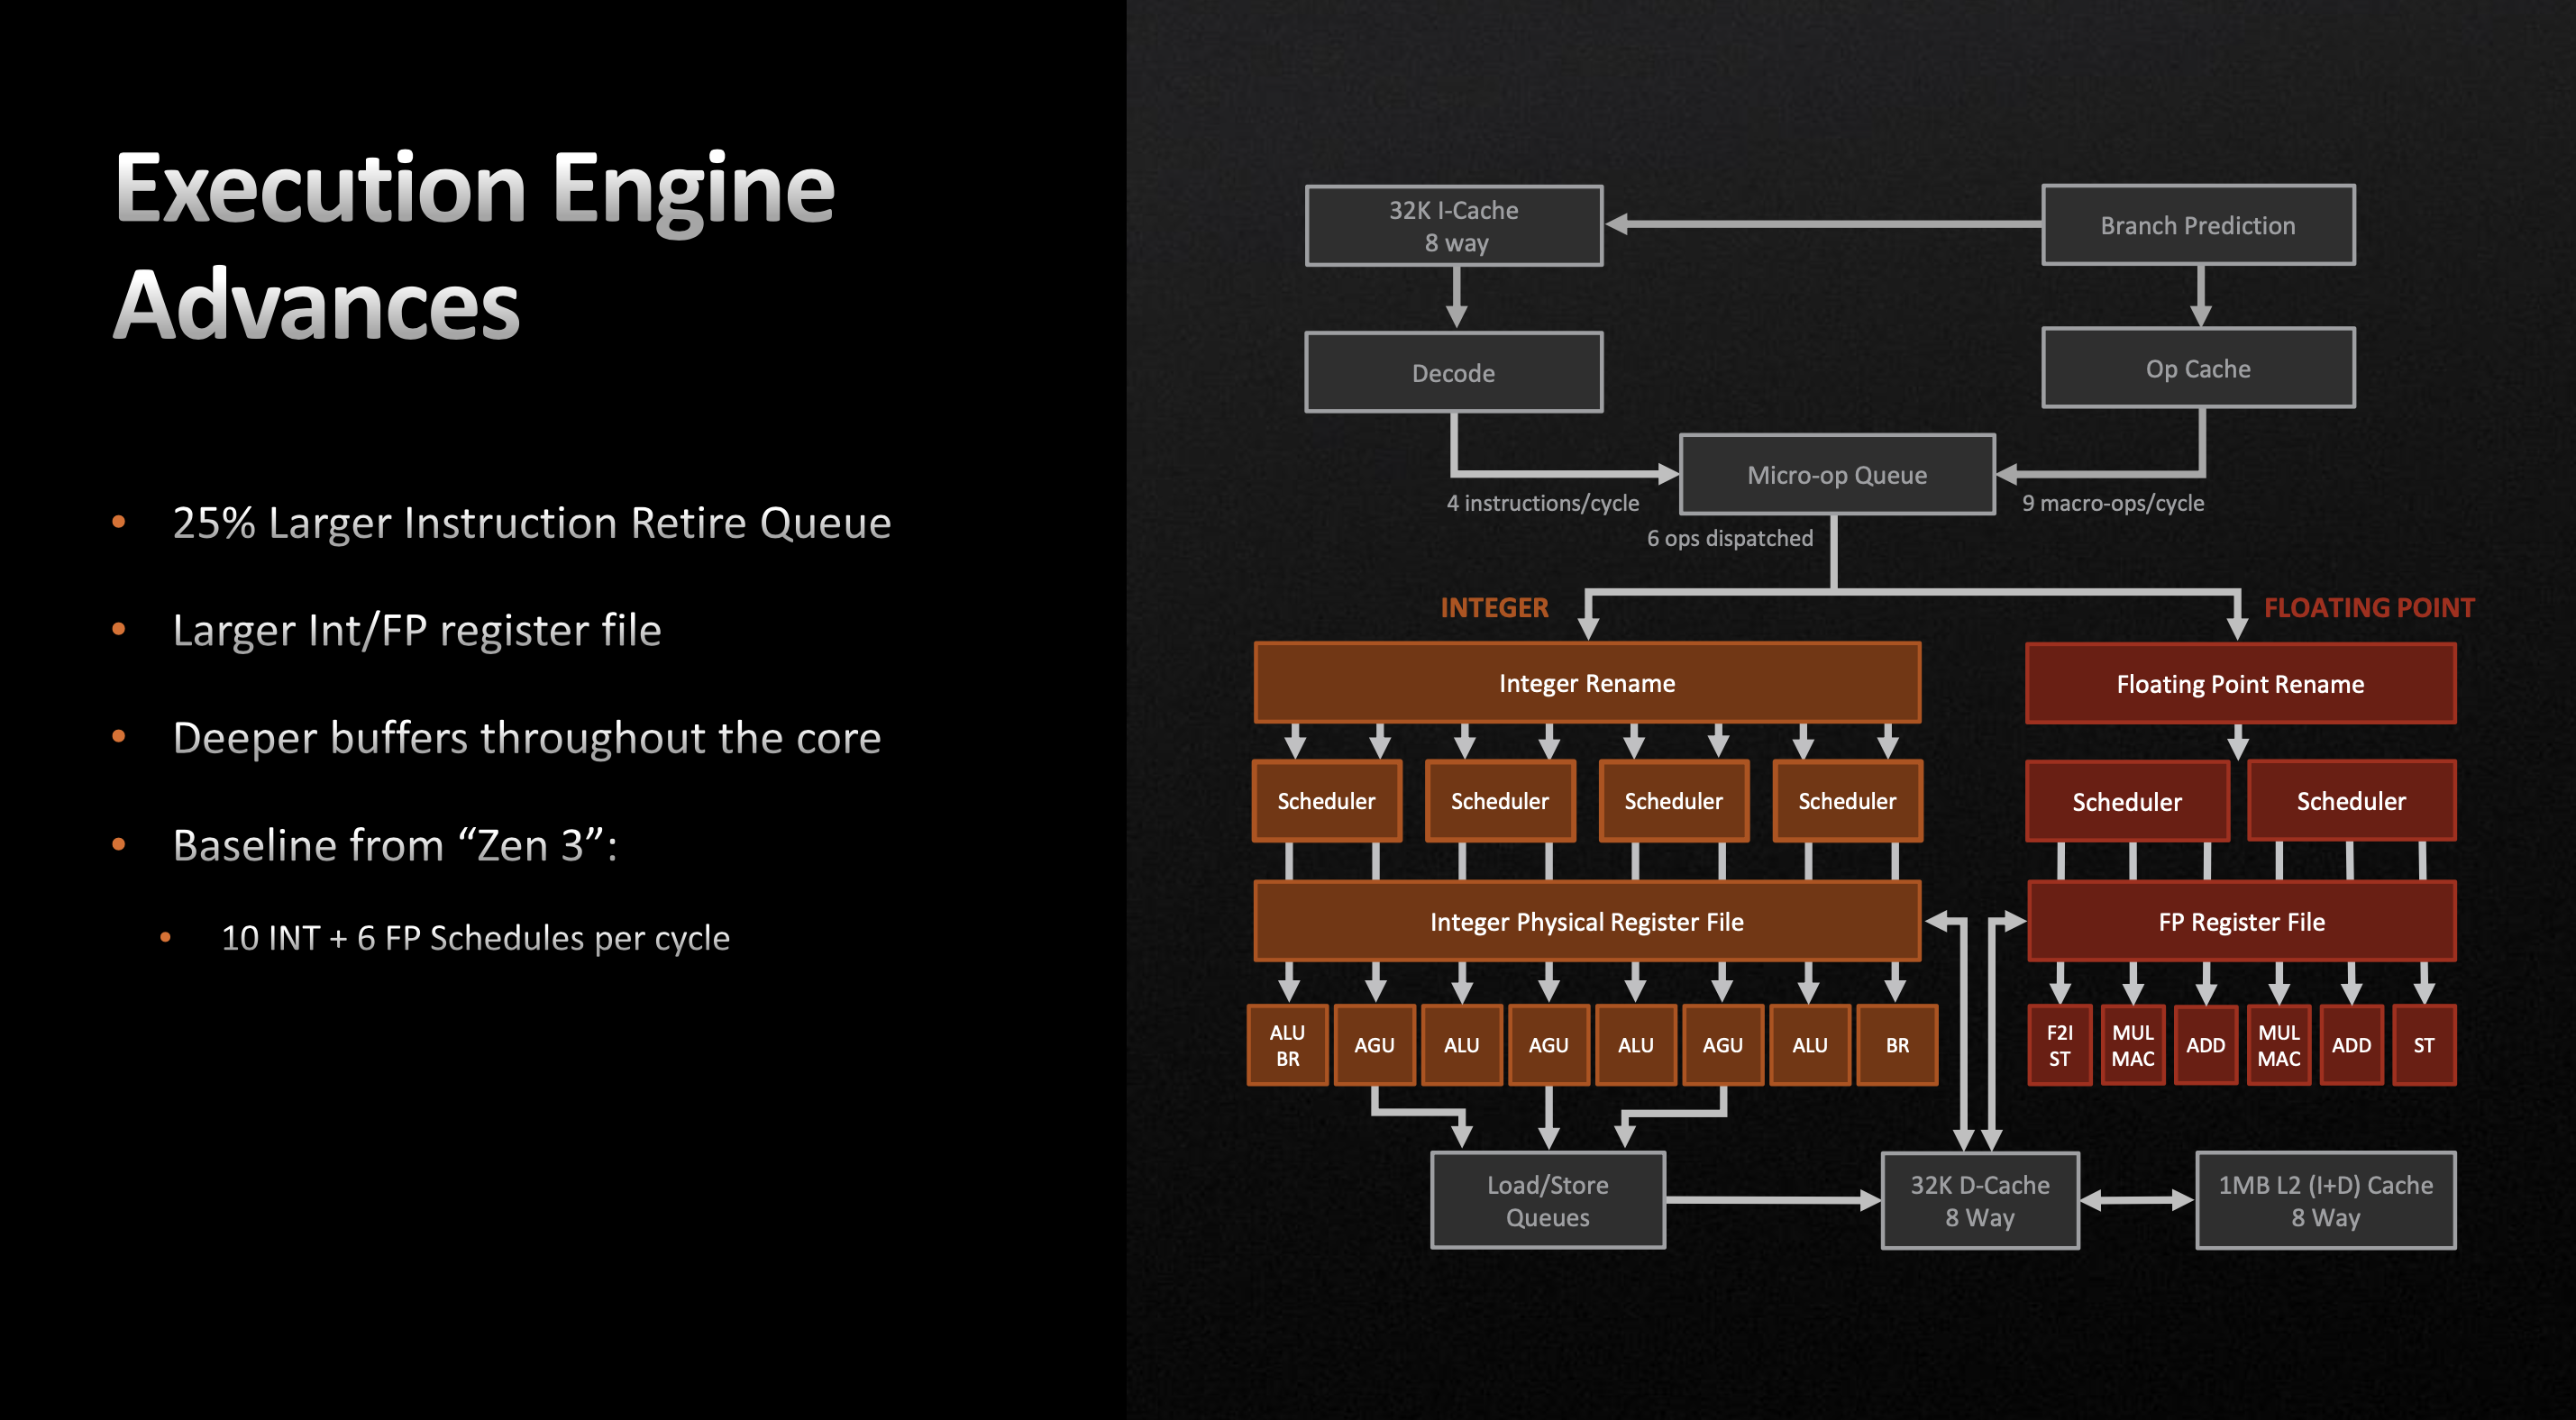
Task: Select the FP Register File bar
Action: pos(2239,921)
